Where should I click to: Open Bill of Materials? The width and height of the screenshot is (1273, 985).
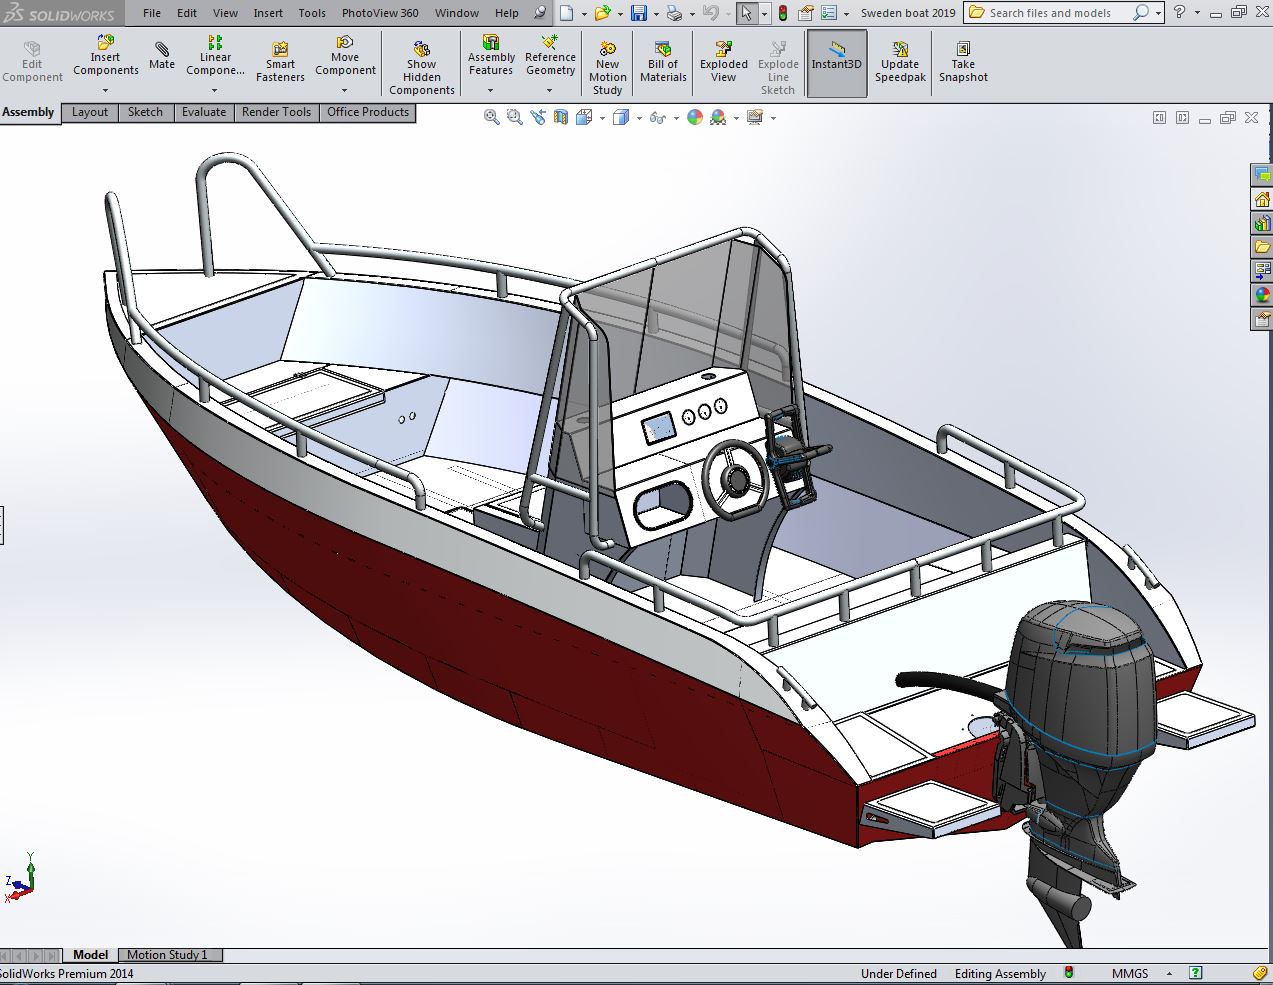(x=663, y=62)
